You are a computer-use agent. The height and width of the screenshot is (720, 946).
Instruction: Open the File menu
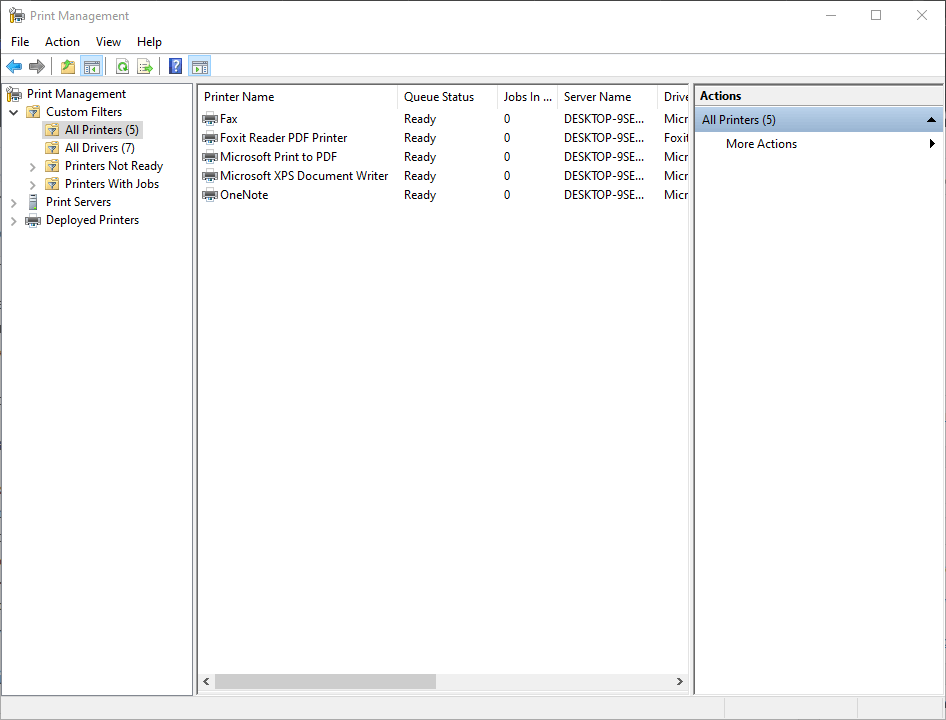click(x=20, y=42)
